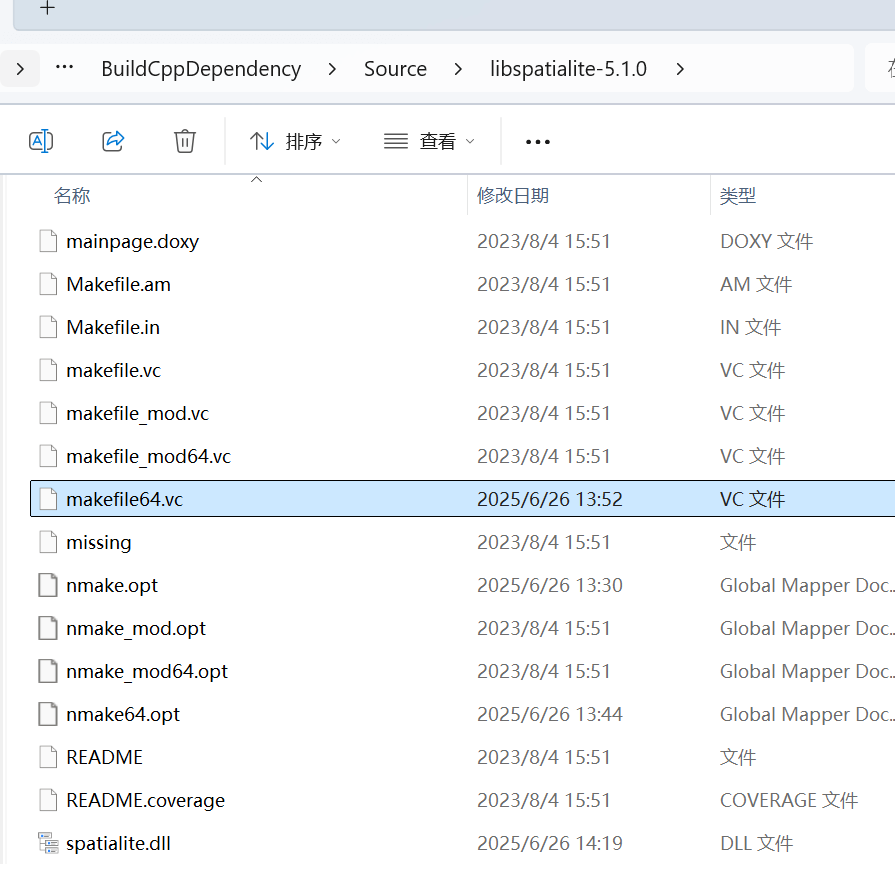The height and width of the screenshot is (883, 895).
Task: Click the Delete trash icon
Action: tap(185, 141)
